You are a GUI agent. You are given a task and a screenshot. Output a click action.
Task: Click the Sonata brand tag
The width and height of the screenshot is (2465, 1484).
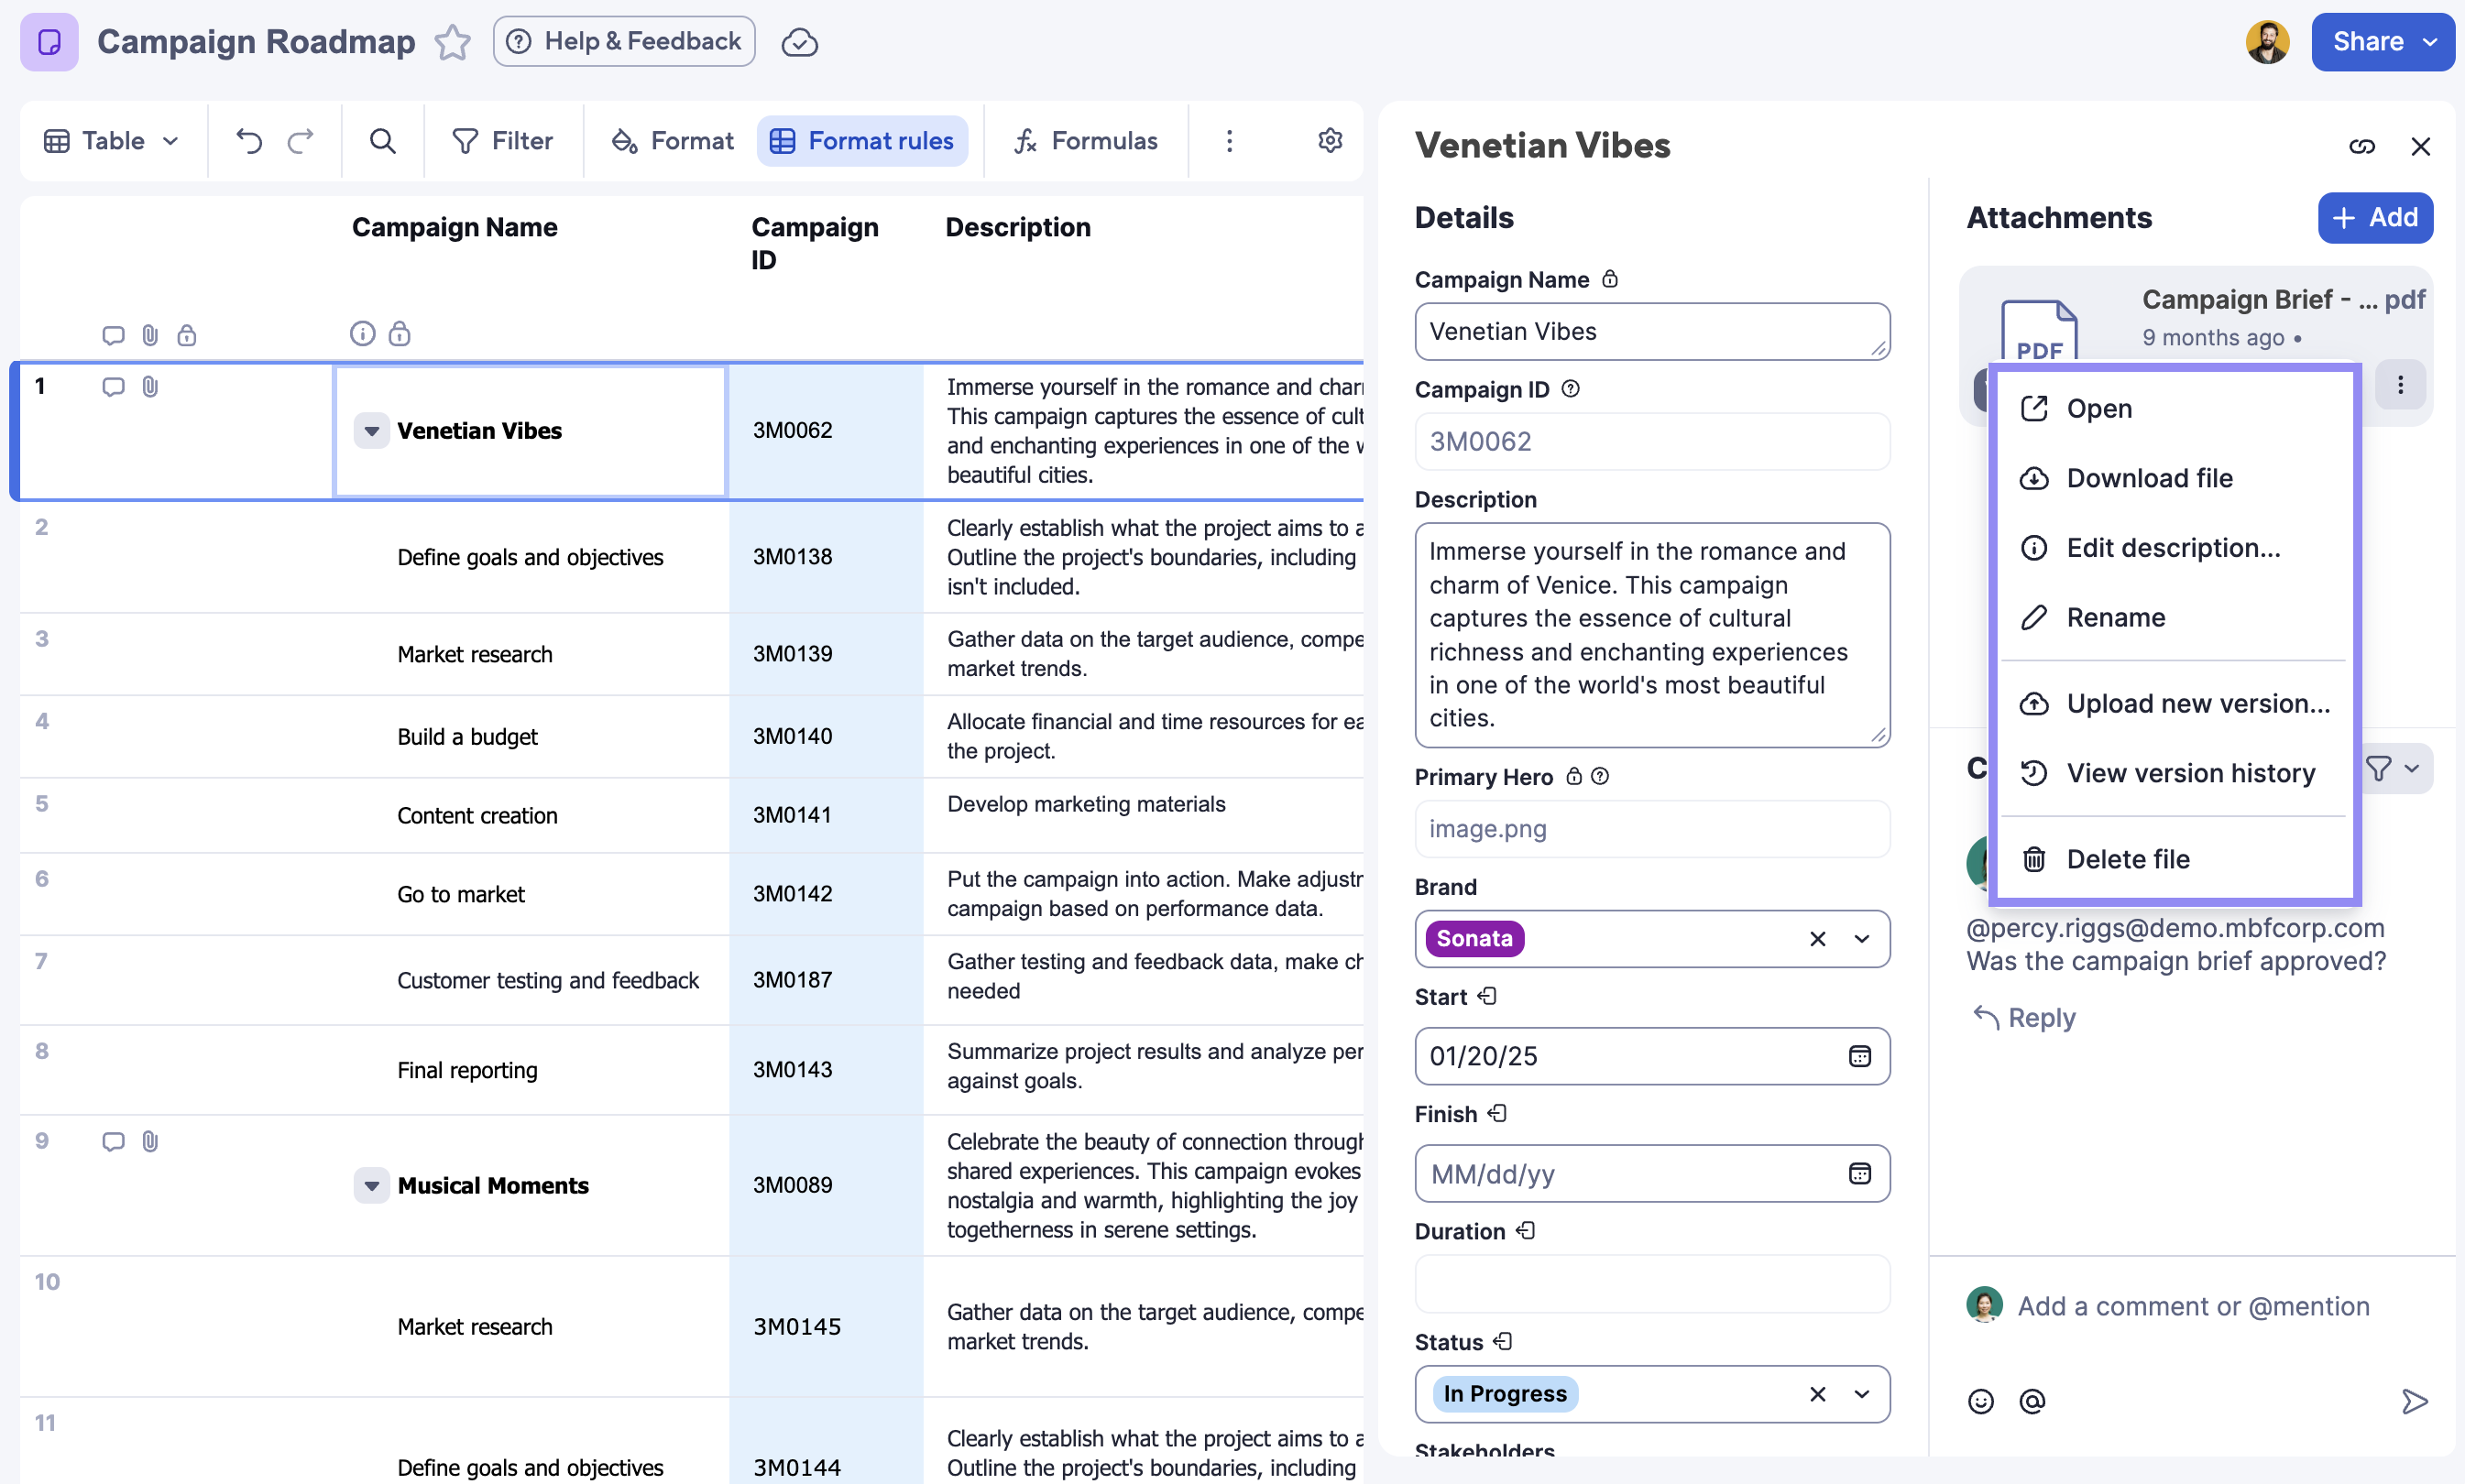(1474, 939)
